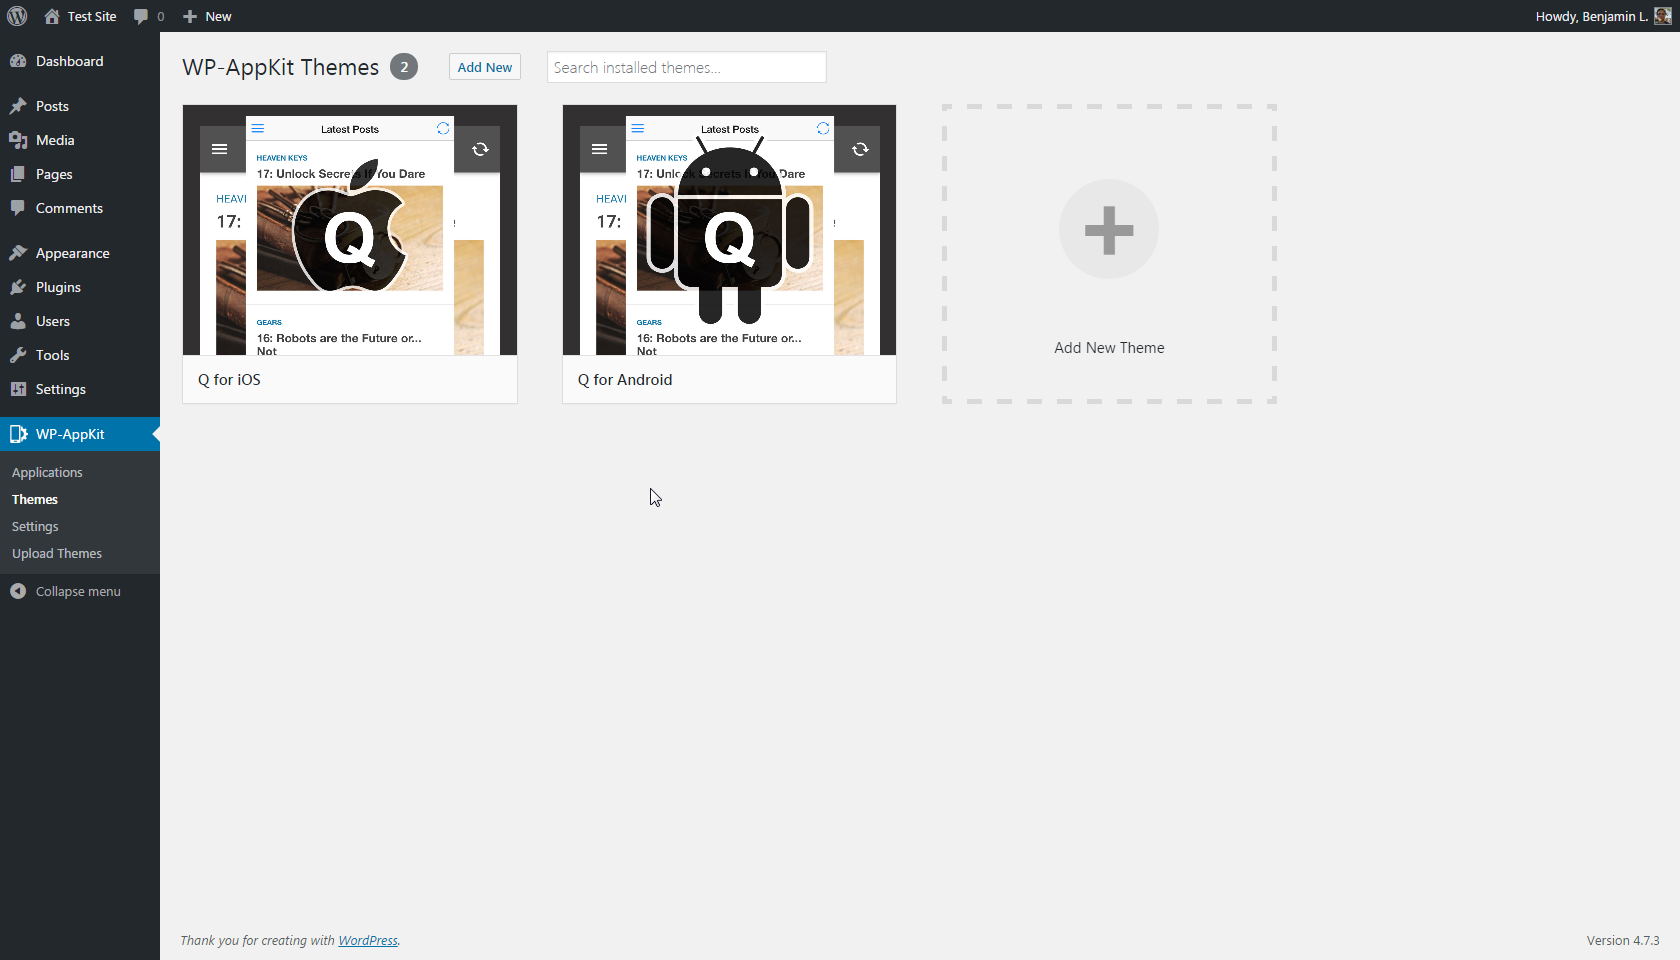
Task: Open the Applications submenu item
Action: tap(47, 472)
